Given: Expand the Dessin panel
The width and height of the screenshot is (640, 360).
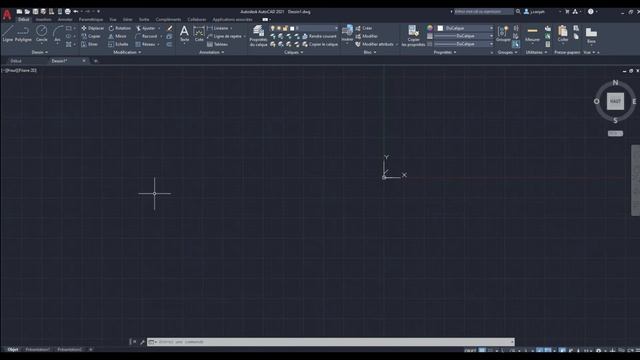Looking at the screenshot, I should point(40,52).
